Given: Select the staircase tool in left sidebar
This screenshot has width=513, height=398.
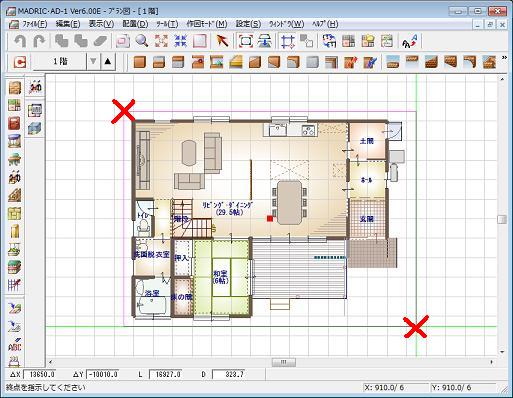Looking at the screenshot, I should point(15,195).
